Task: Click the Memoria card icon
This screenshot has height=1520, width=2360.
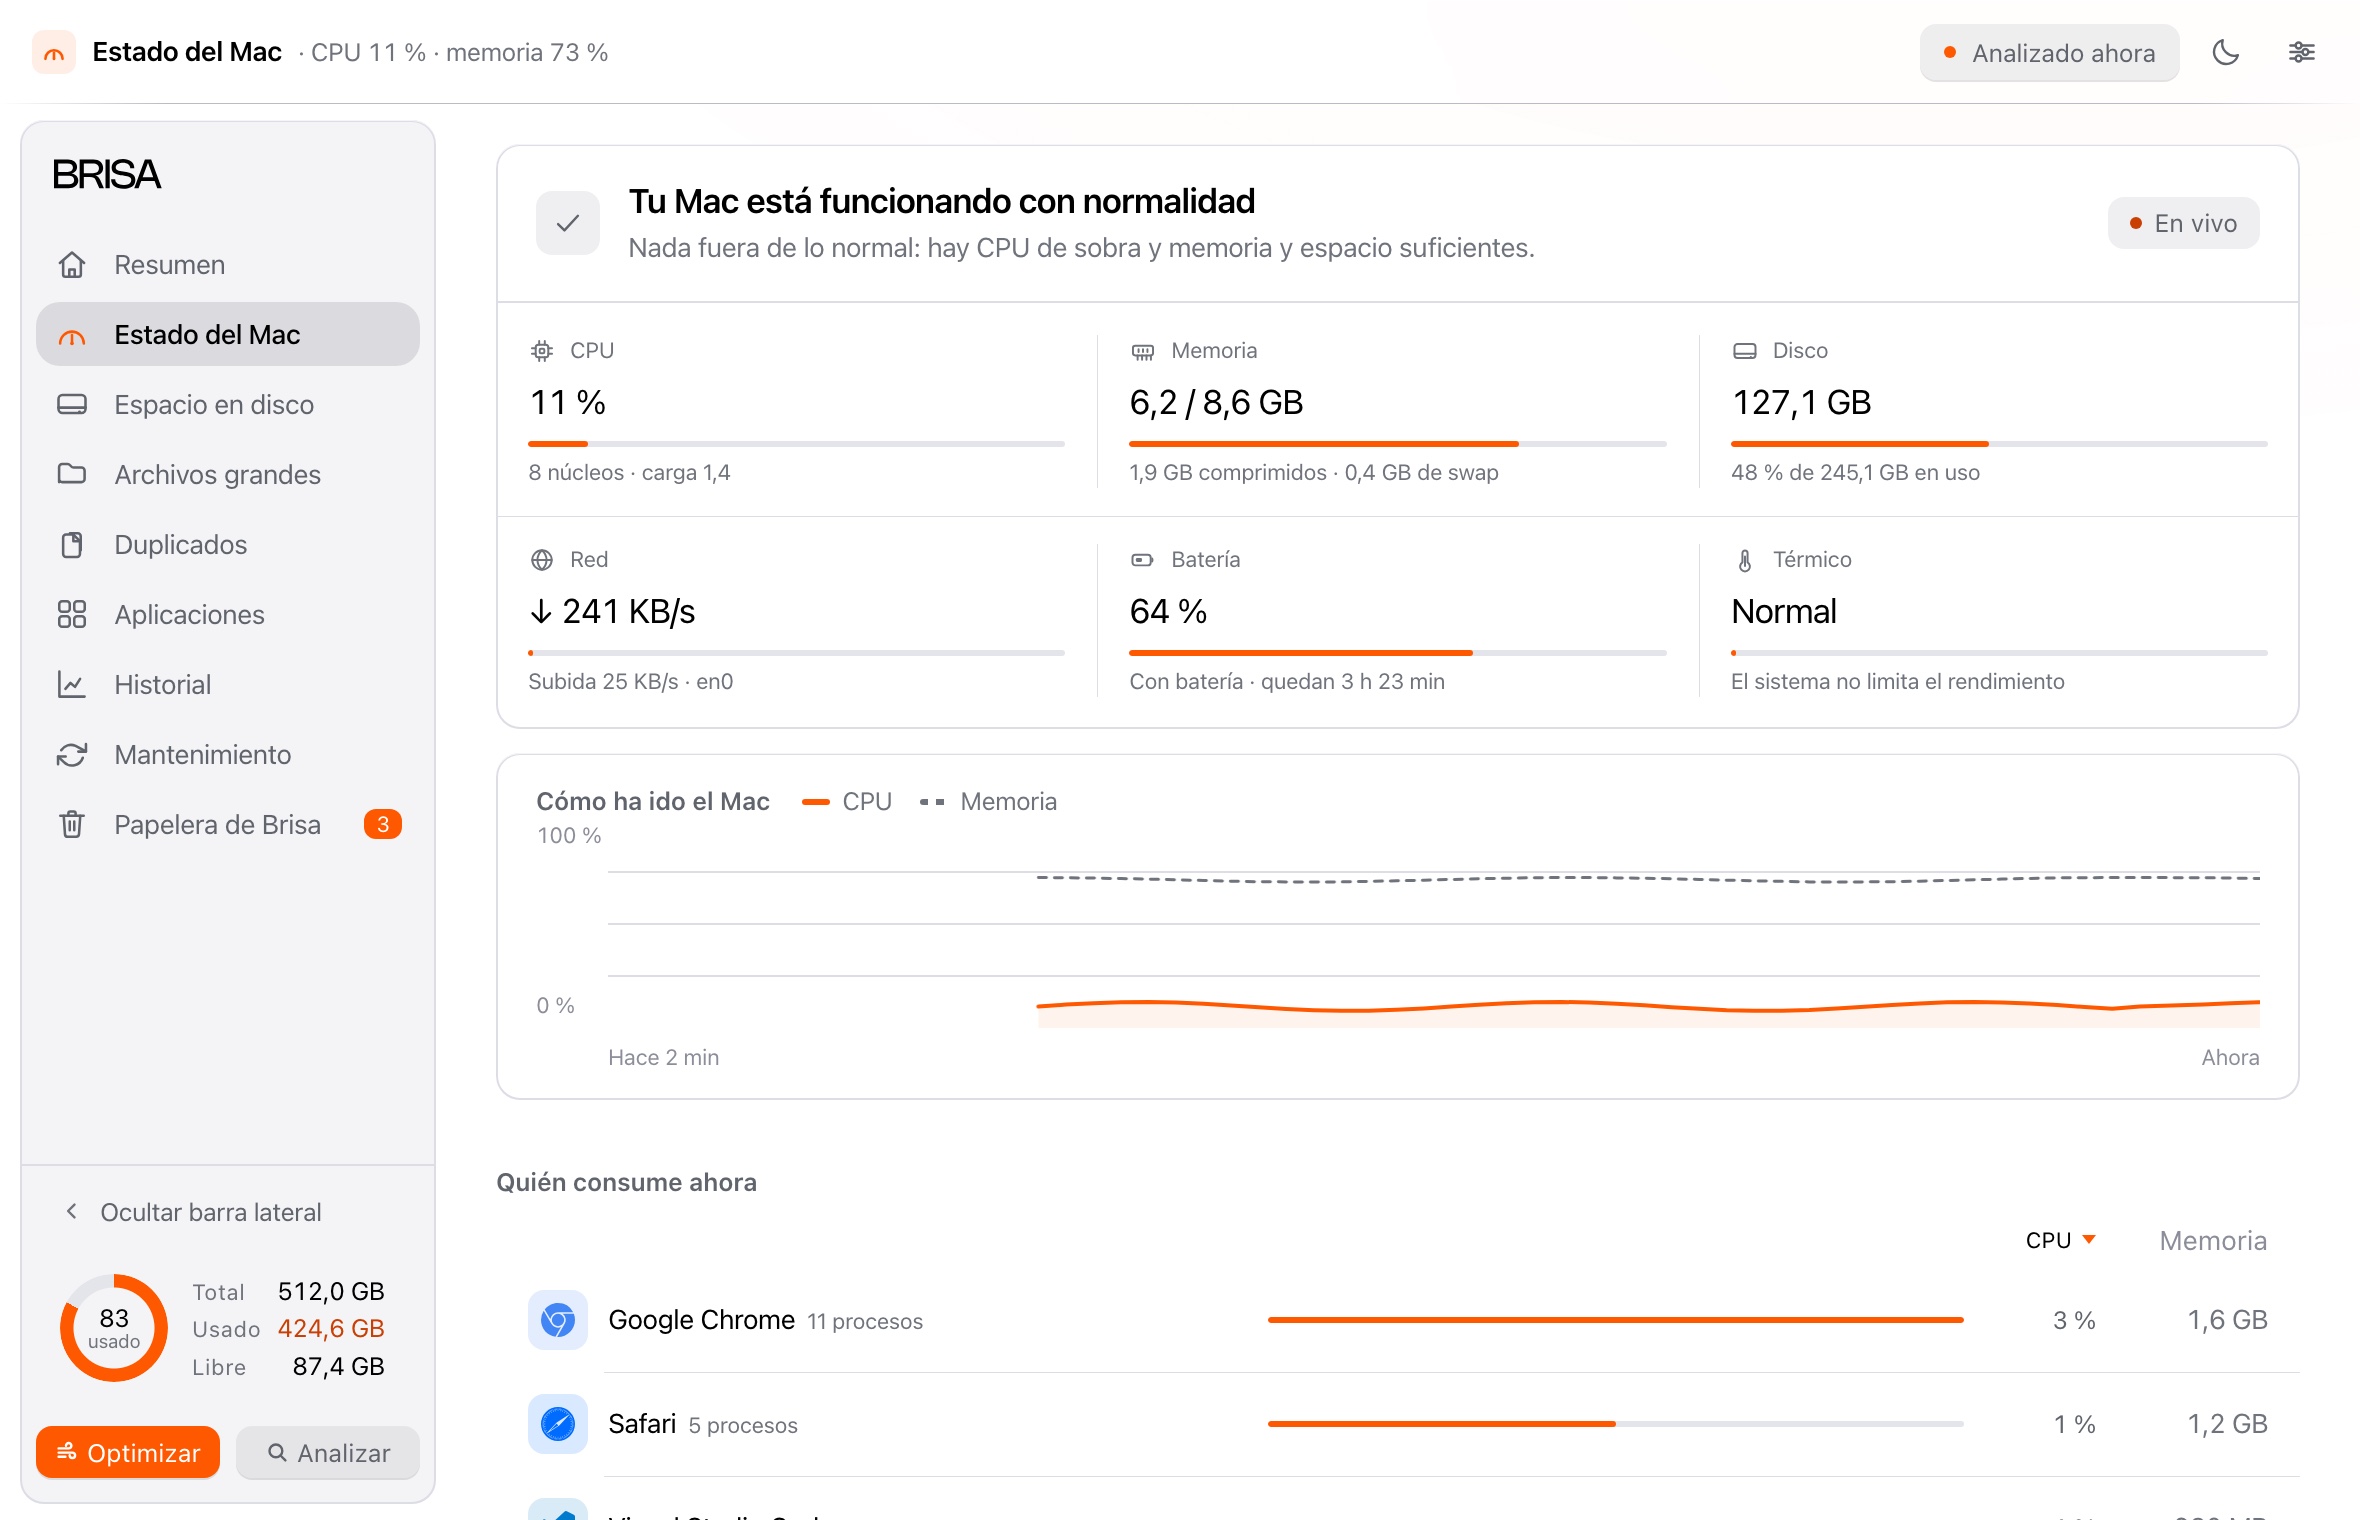Action: coord(1143,351)
